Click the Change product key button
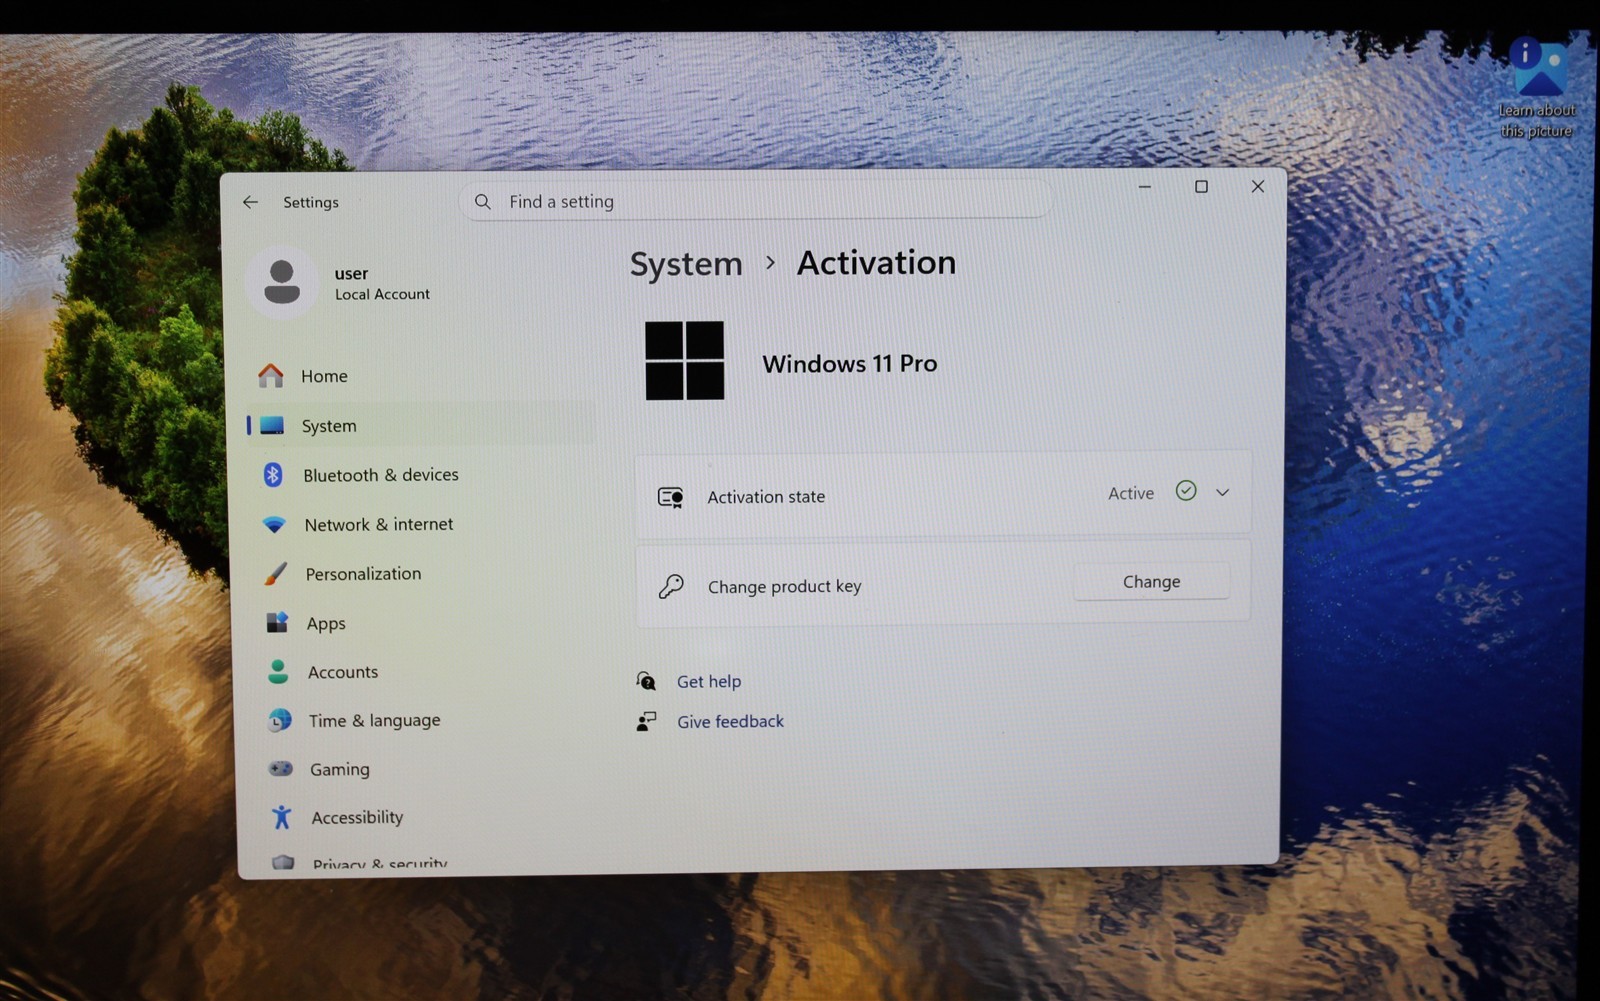Image resolution: width=1600 pixels, height=1001 pixels. click(x=1151, y=582)
